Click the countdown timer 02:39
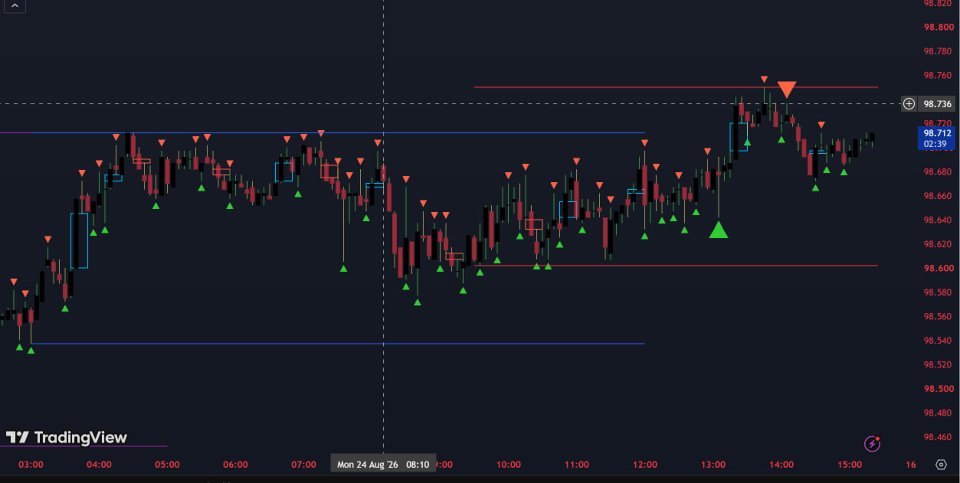Screen dimensions: 960x483 click(937, 144)
